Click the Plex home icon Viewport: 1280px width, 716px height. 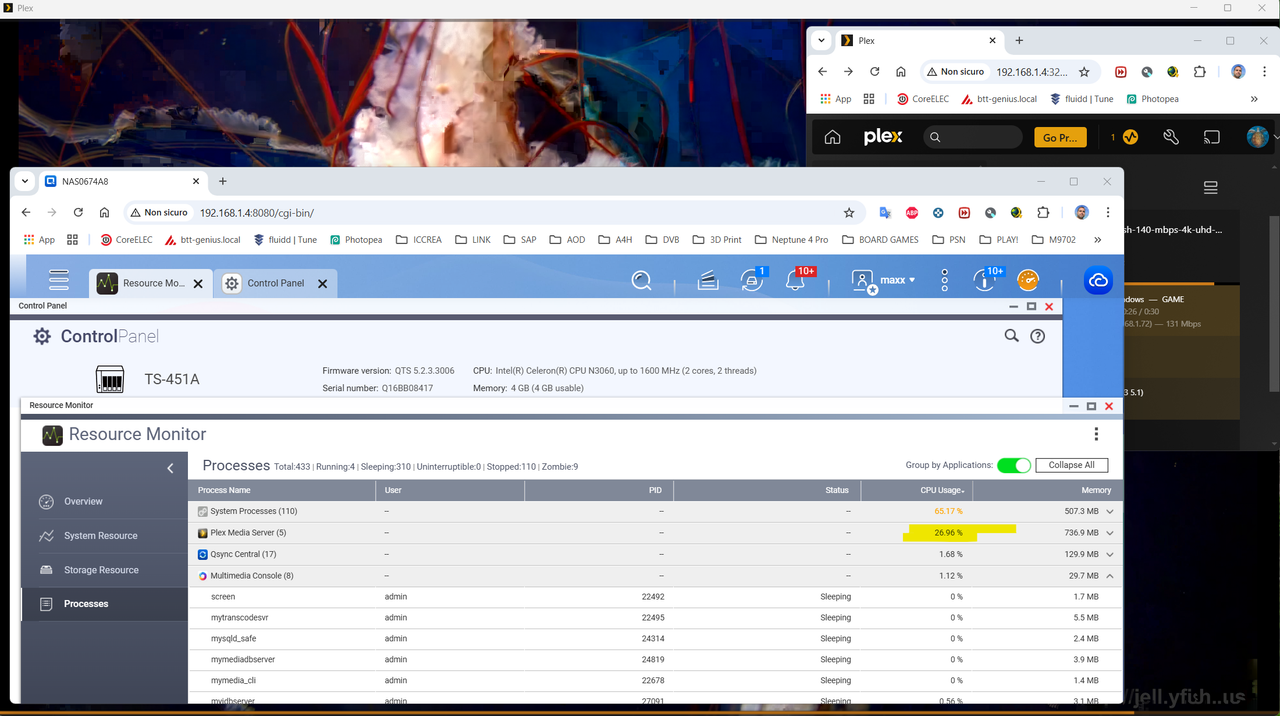(x=832, y=137)
